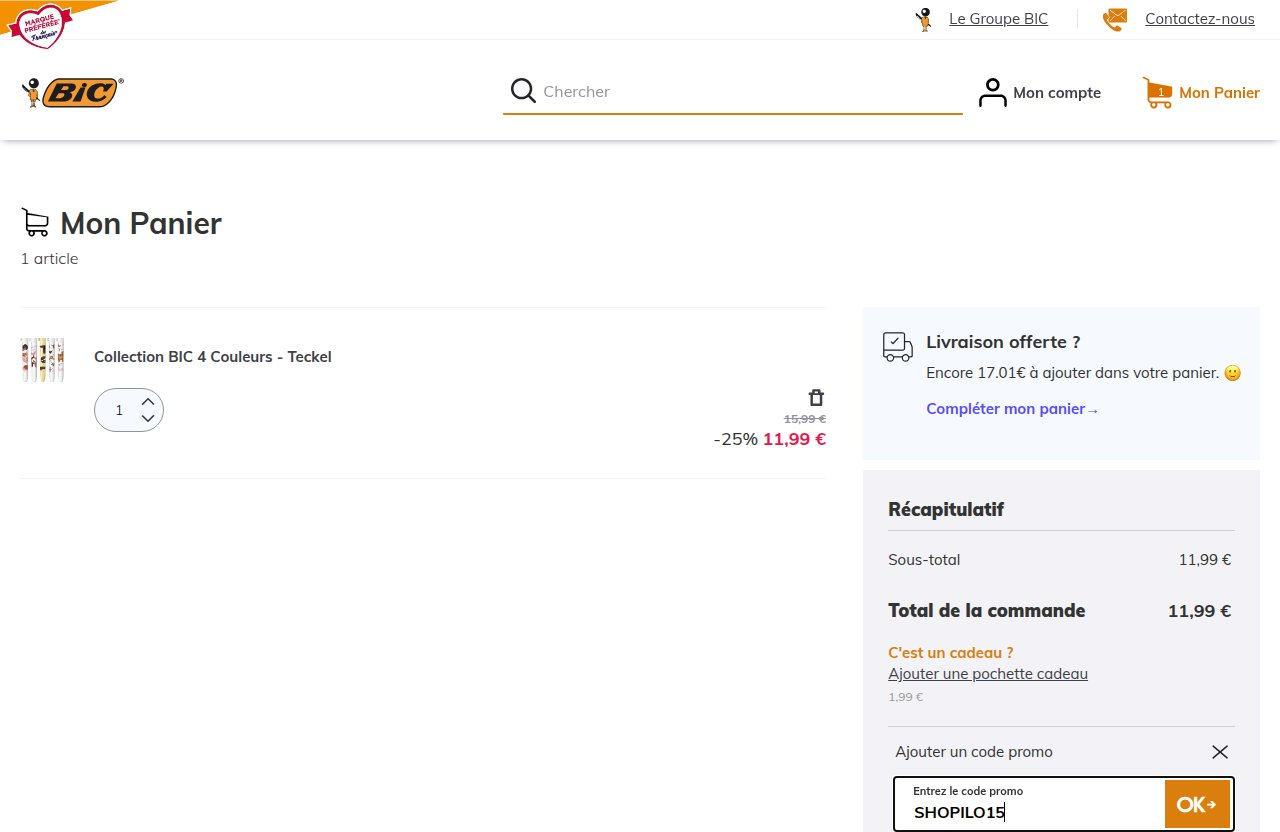Click Ajouter une pochette cadeau
The image size is (1280, 832).
988,674
